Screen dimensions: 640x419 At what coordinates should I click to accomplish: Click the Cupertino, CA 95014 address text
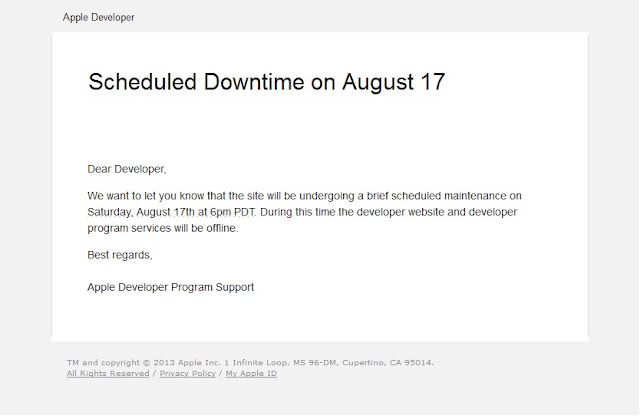tap(388, 363)
